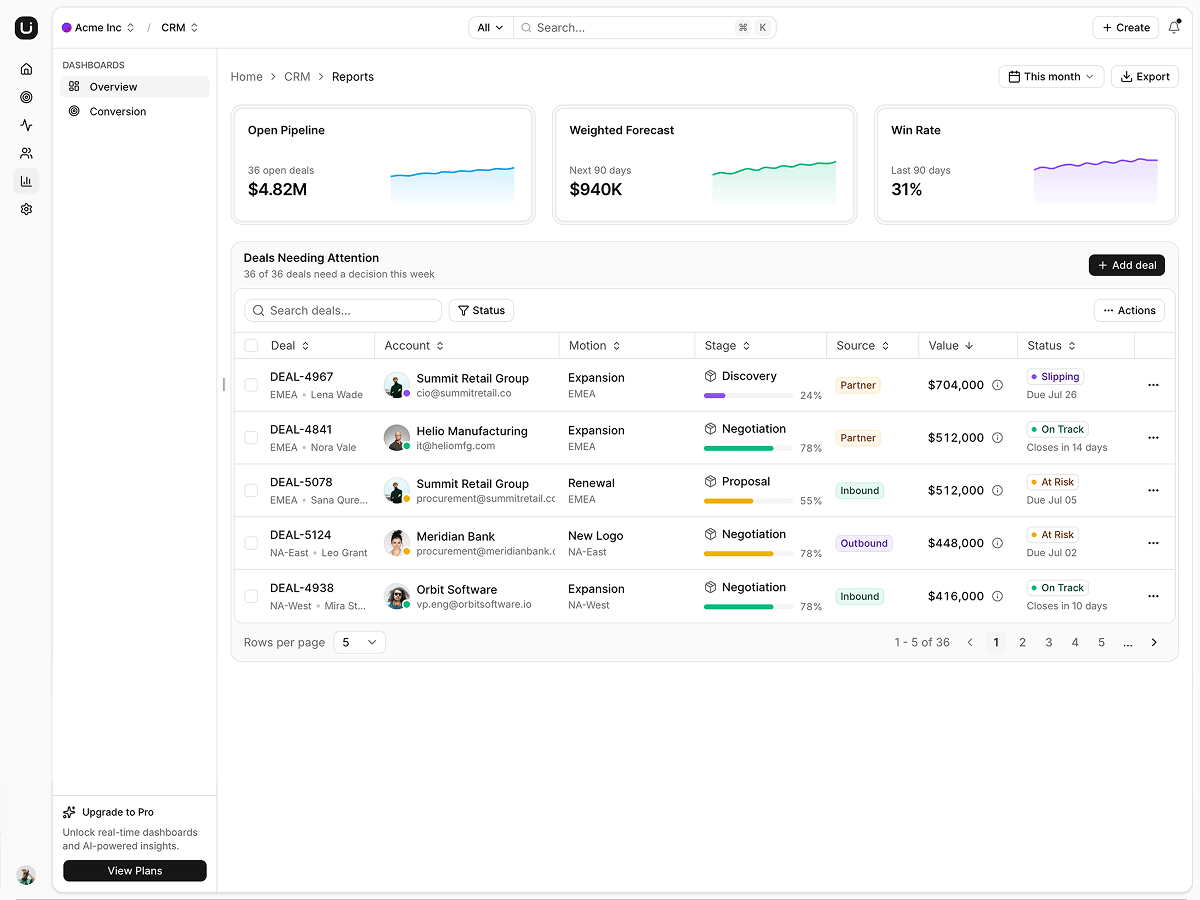Expand the This month date dropdown

pyautogui.click(x=1051, y=76)
